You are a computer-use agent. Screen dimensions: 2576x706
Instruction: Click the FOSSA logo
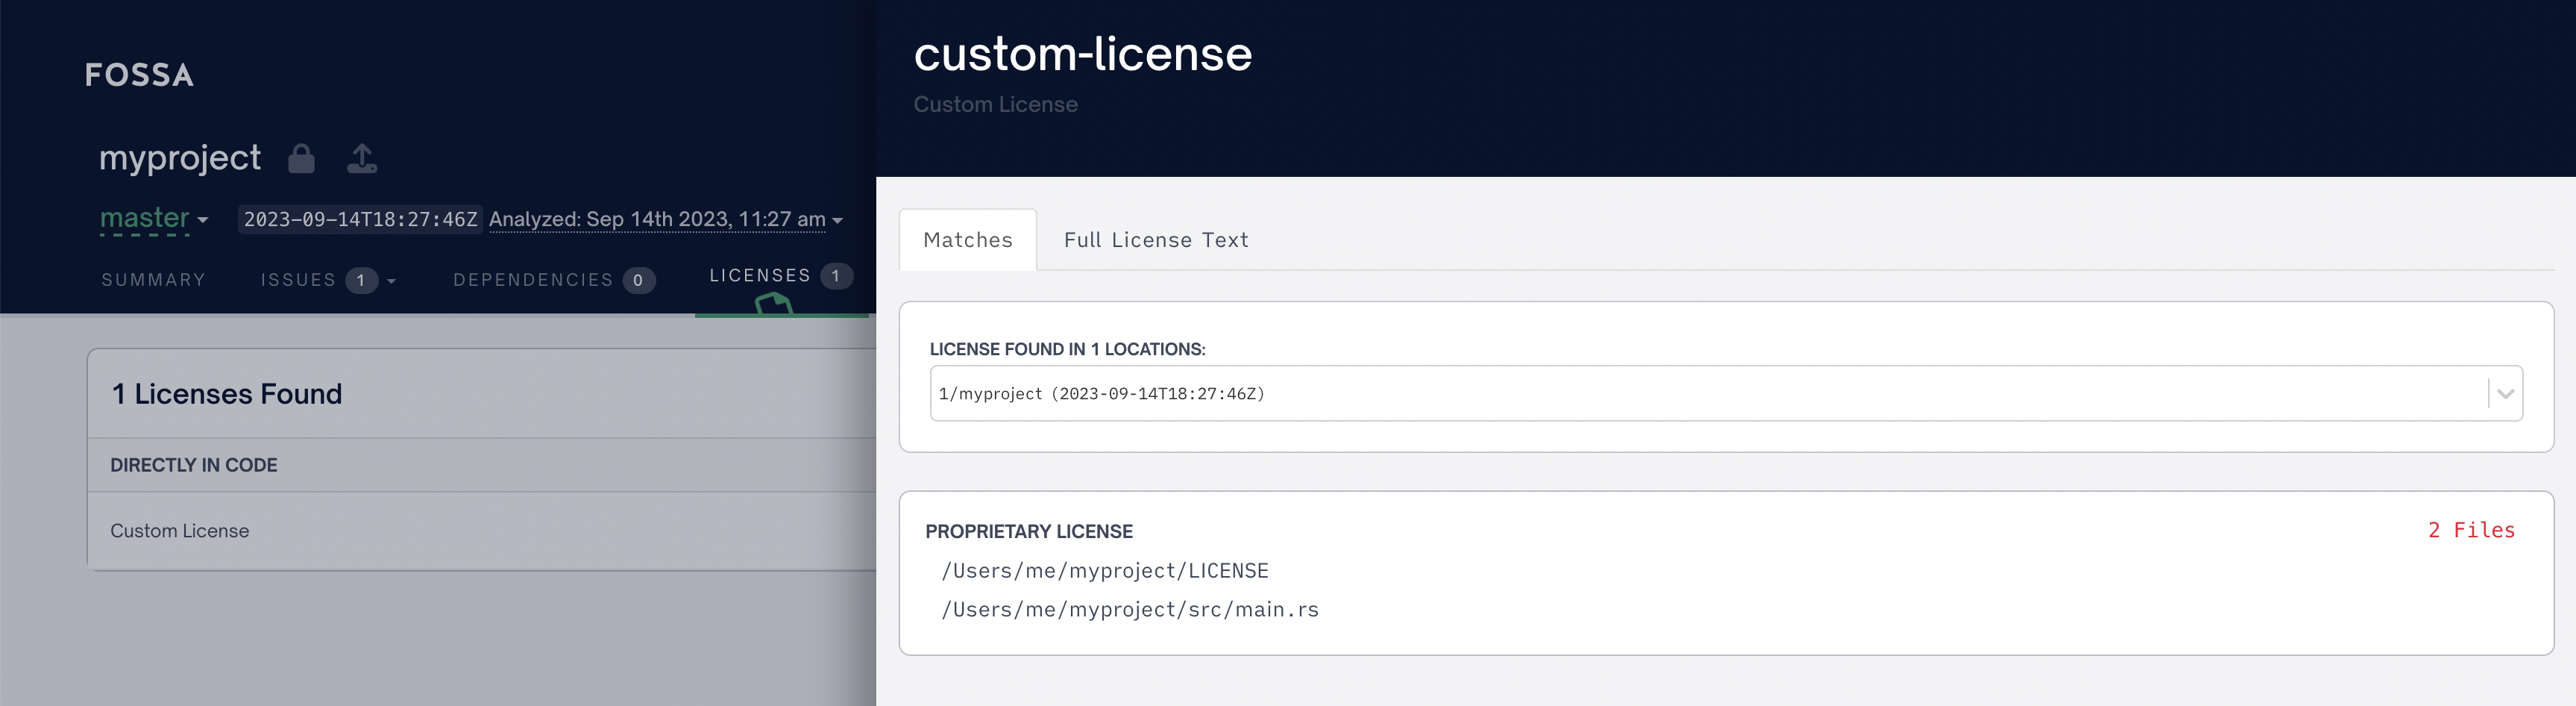[139, 75]
